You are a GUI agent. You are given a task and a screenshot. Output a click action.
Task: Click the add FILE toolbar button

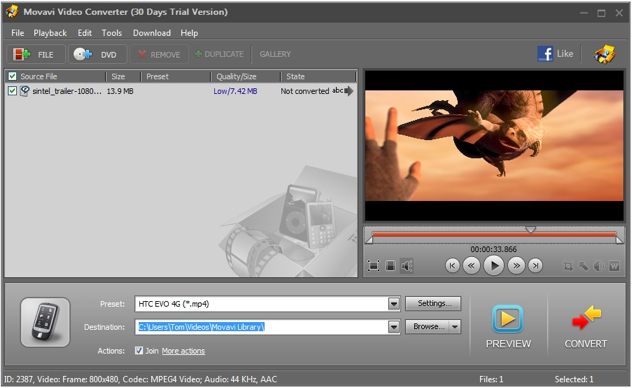(35, 54)
